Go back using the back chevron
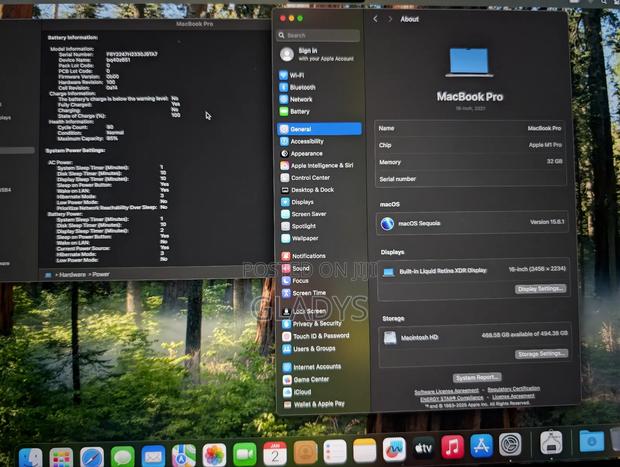 pyautogui.click(x=375, y=19)
